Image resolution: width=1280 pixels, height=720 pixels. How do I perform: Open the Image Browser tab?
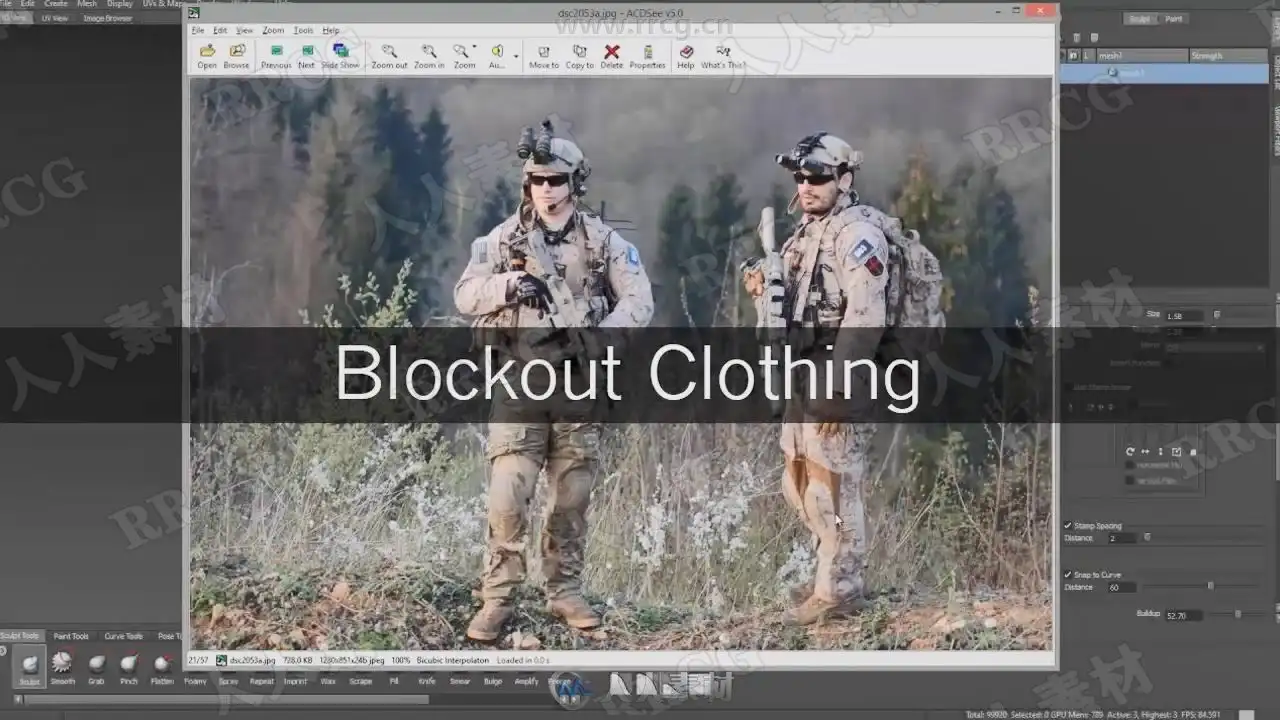107,18
